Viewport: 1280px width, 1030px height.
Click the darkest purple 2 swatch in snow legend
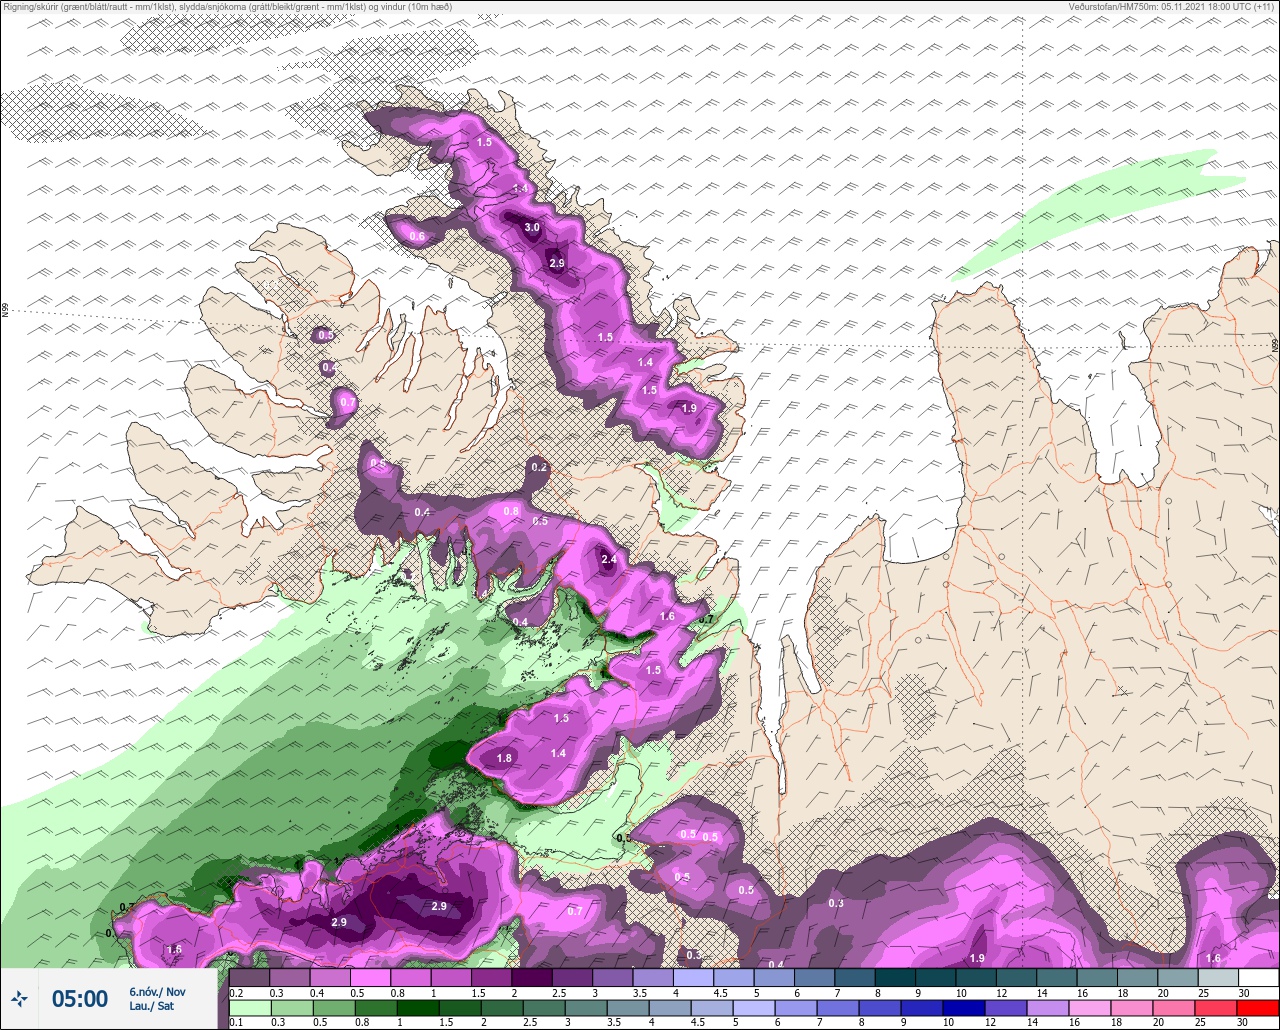coord(531,977)
